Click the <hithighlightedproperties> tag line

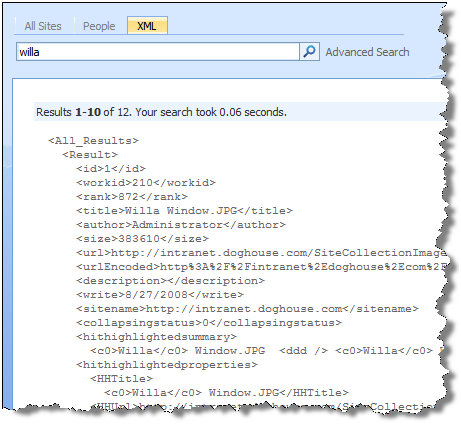[x=167, y=365]
